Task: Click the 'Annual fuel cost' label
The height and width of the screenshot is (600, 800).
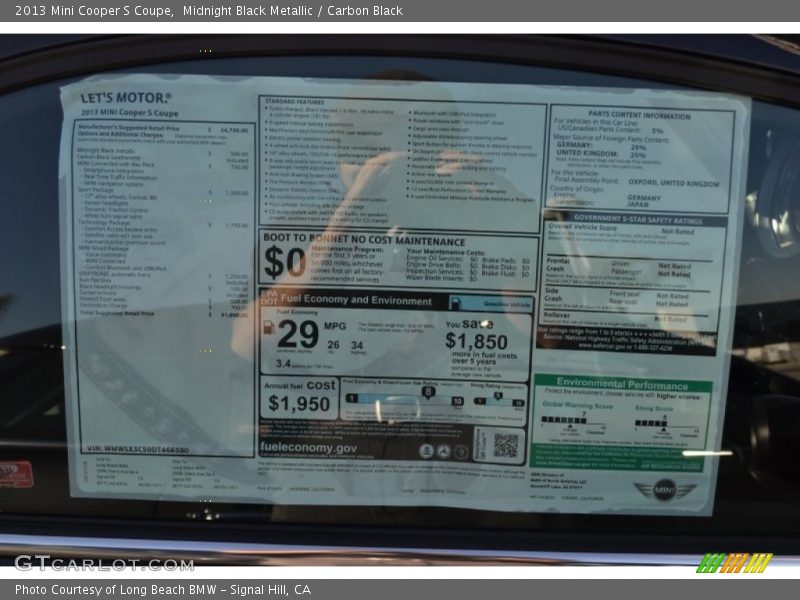Action: point(300,385)
